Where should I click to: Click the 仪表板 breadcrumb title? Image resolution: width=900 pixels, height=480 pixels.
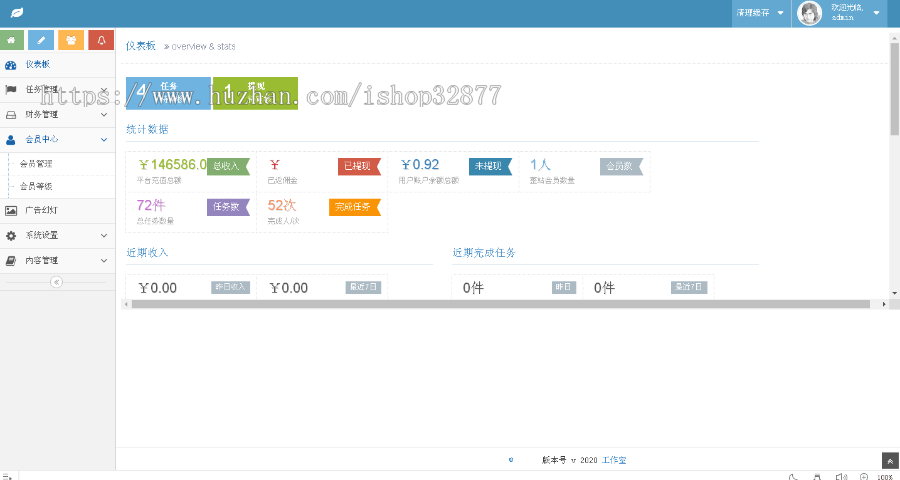point(141,46)
